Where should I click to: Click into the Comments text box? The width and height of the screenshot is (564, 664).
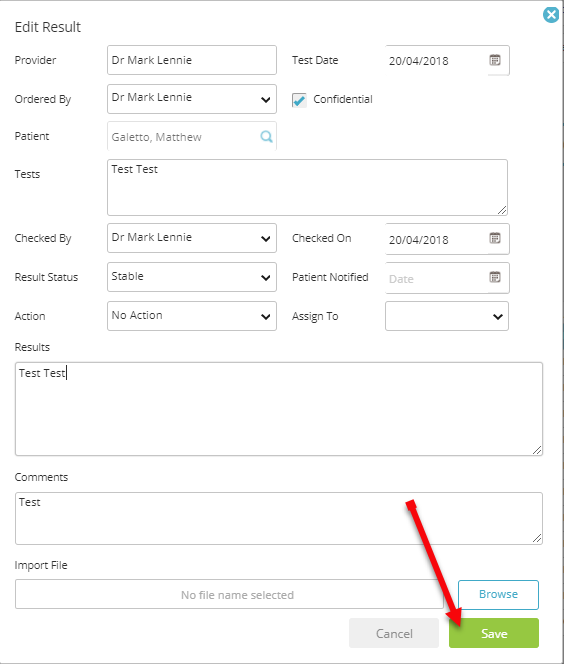coord(279,518)
